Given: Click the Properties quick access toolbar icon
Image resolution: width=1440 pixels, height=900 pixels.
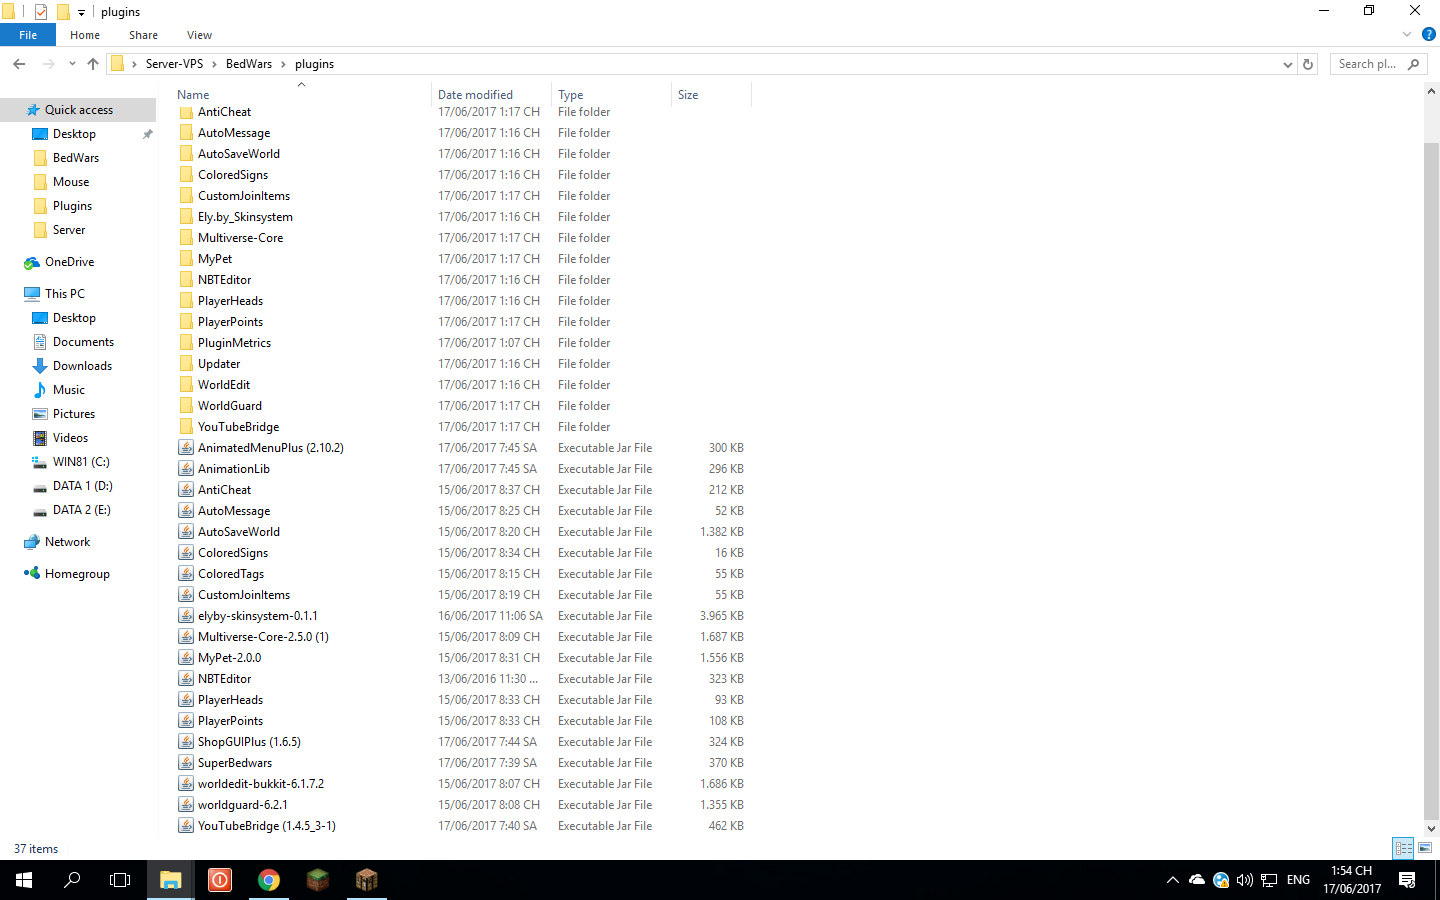Looking at the screenshot, I should click(41, 12).
